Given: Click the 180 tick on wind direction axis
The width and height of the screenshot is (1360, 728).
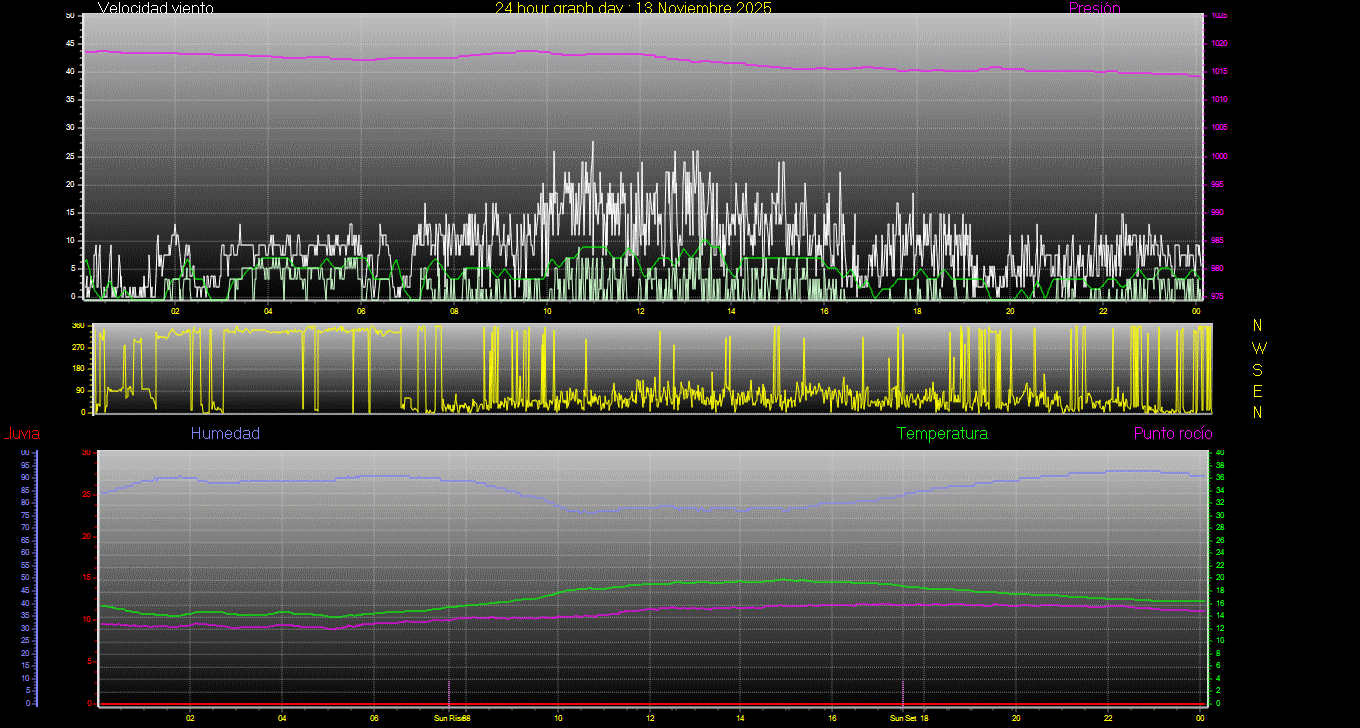Looking at the screenshot, I should (x=78, y=369).
